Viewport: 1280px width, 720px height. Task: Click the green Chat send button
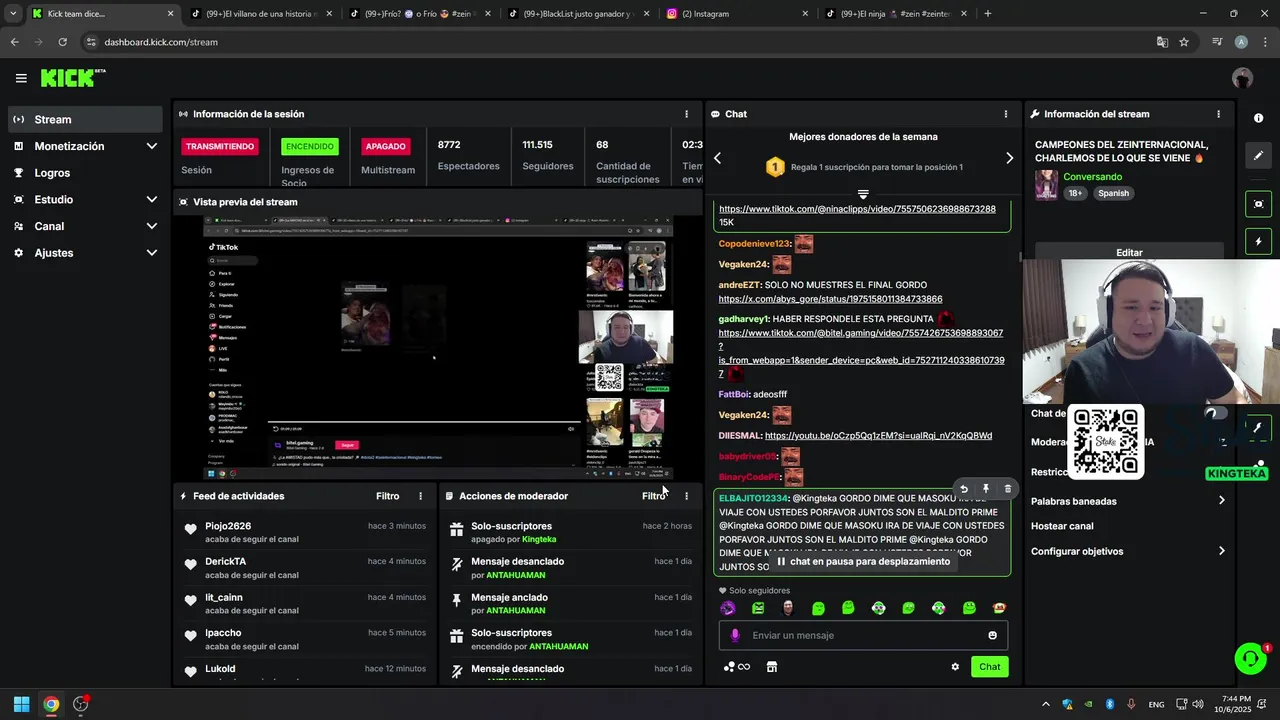(x=989, y=667)
